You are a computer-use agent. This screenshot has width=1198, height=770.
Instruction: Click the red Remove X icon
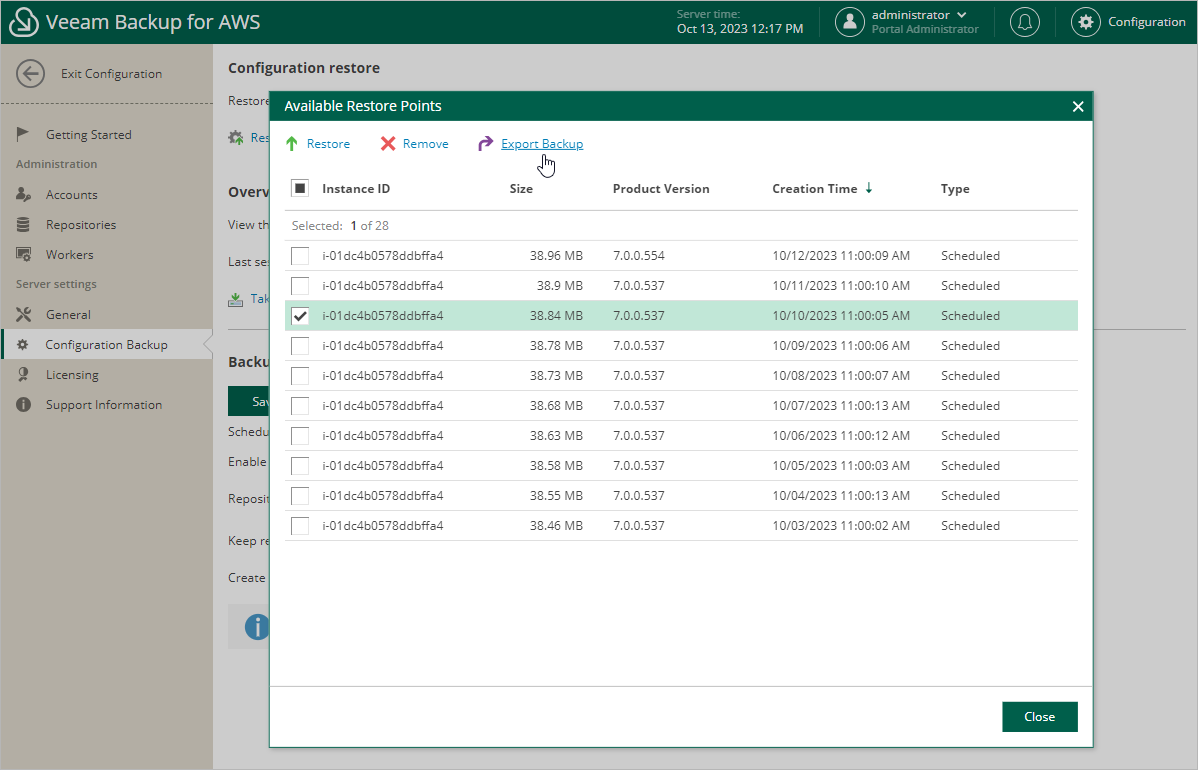pos(388,144)
